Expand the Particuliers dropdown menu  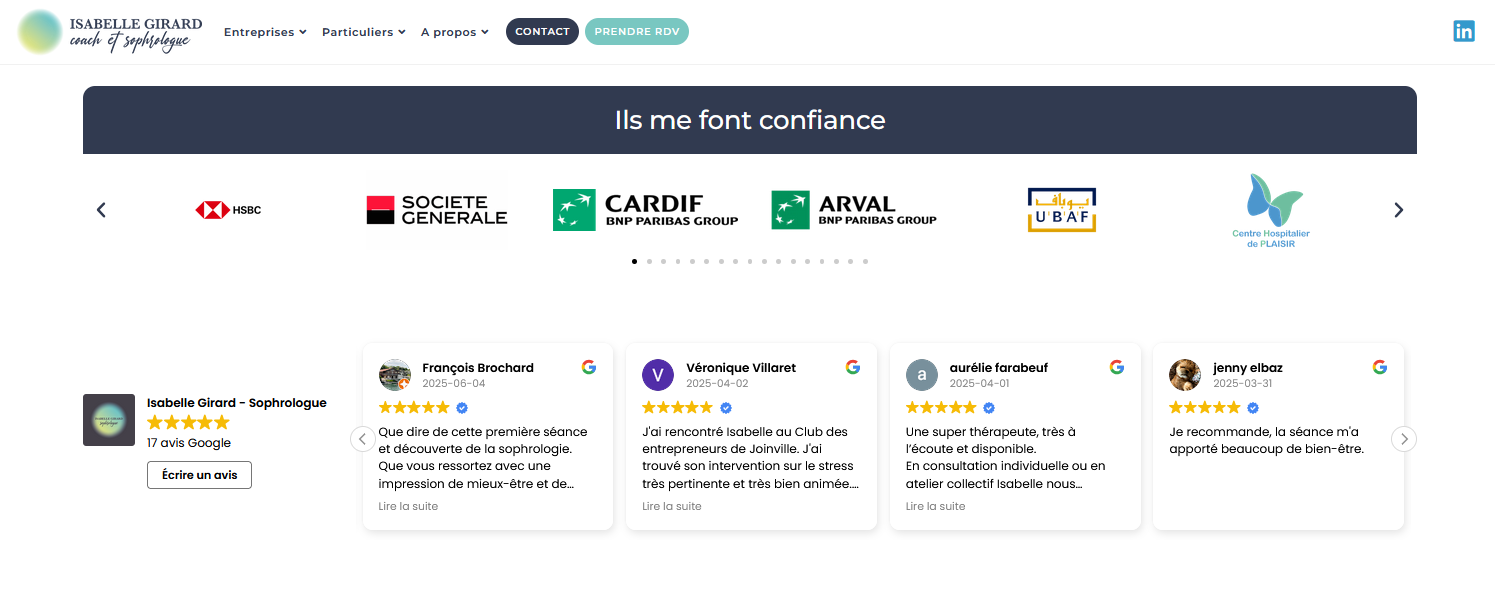point(363,32)
